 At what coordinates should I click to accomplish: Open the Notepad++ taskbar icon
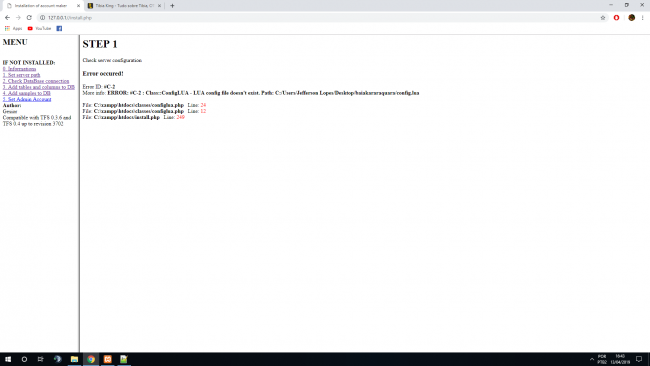(124, 359)
